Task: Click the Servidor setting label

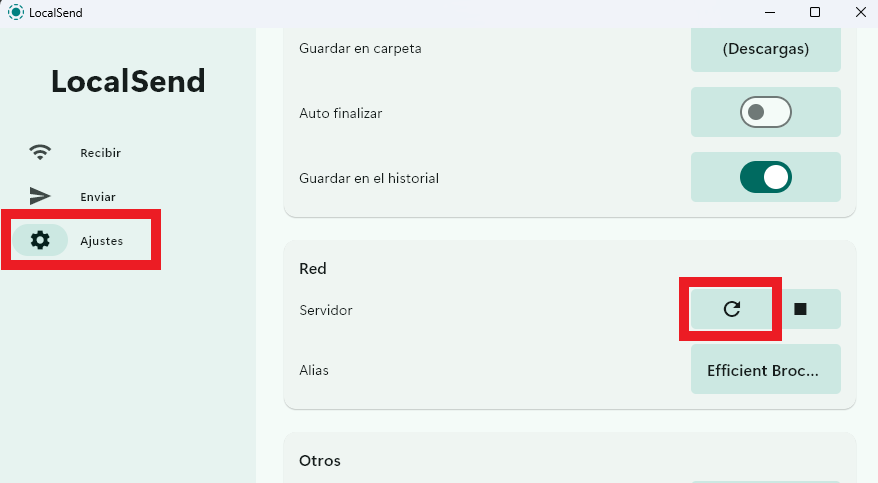Action: click(326, 310)
